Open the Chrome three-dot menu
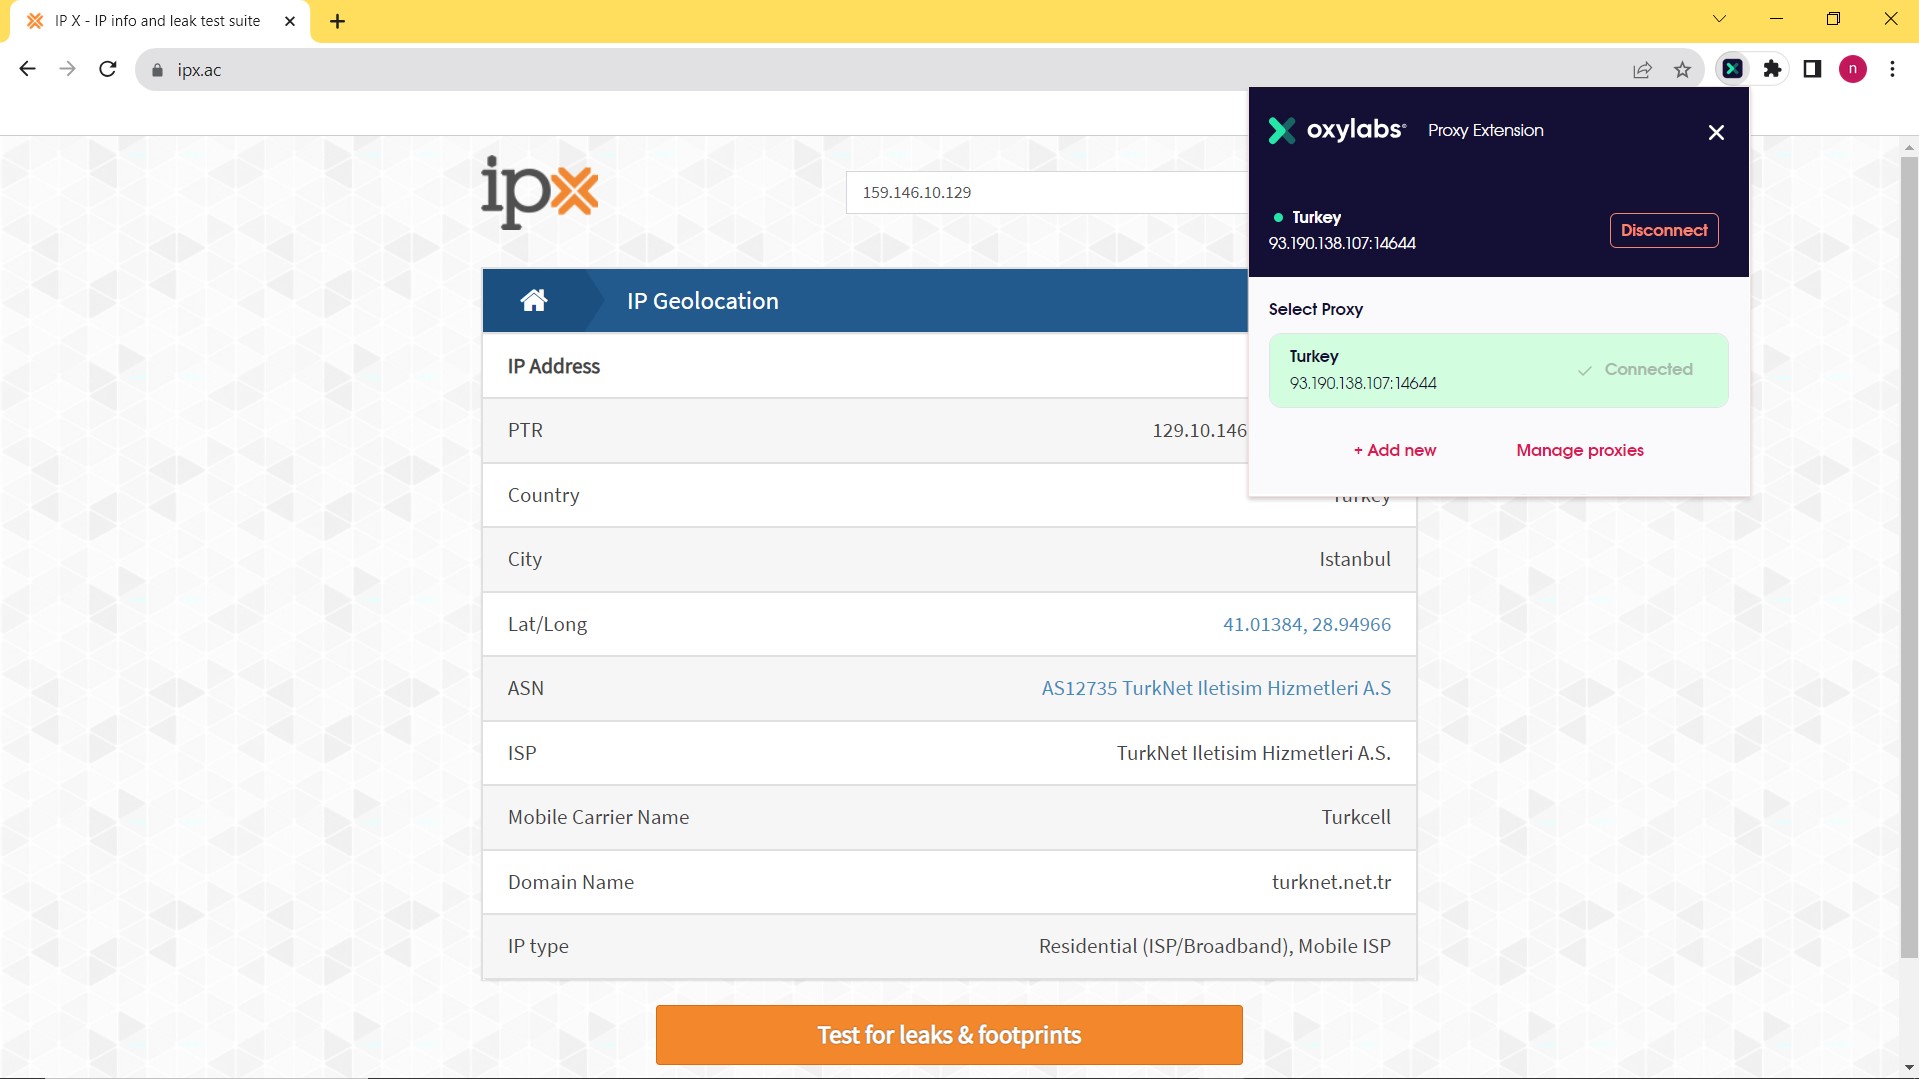1919x1079 pixels. pos(1892,69)
